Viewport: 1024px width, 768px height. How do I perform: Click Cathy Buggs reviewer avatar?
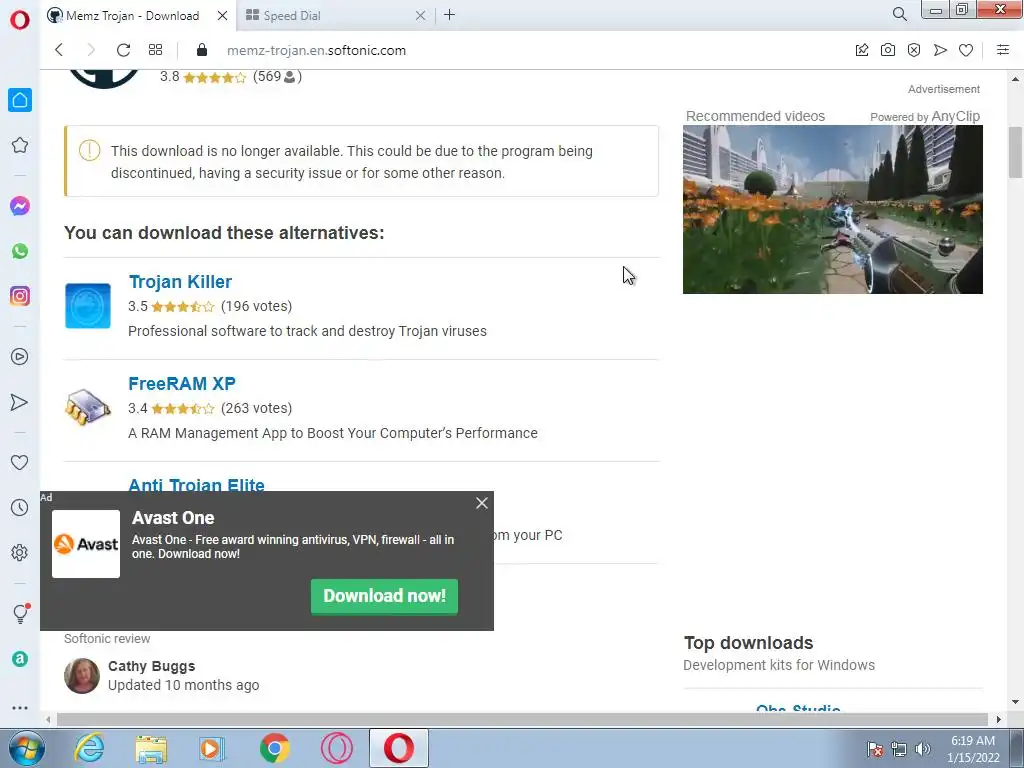pos(82,675)
